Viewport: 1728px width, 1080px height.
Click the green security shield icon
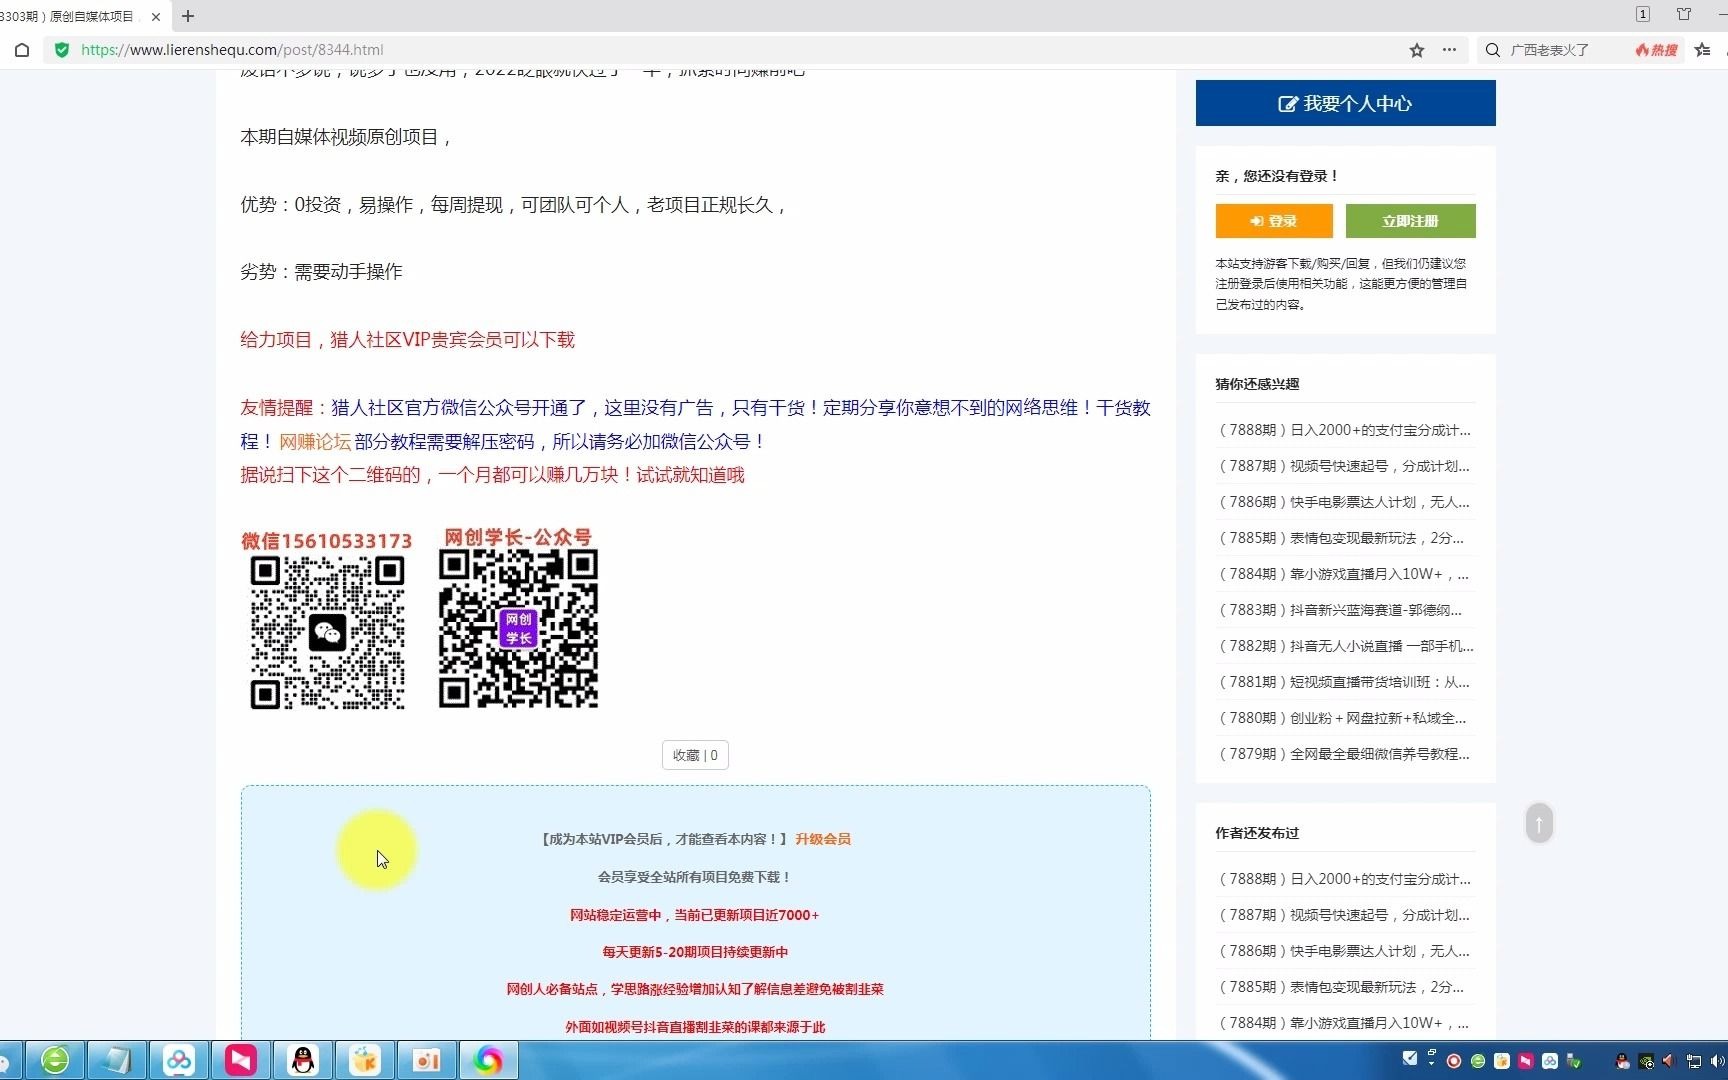point(62,50)
